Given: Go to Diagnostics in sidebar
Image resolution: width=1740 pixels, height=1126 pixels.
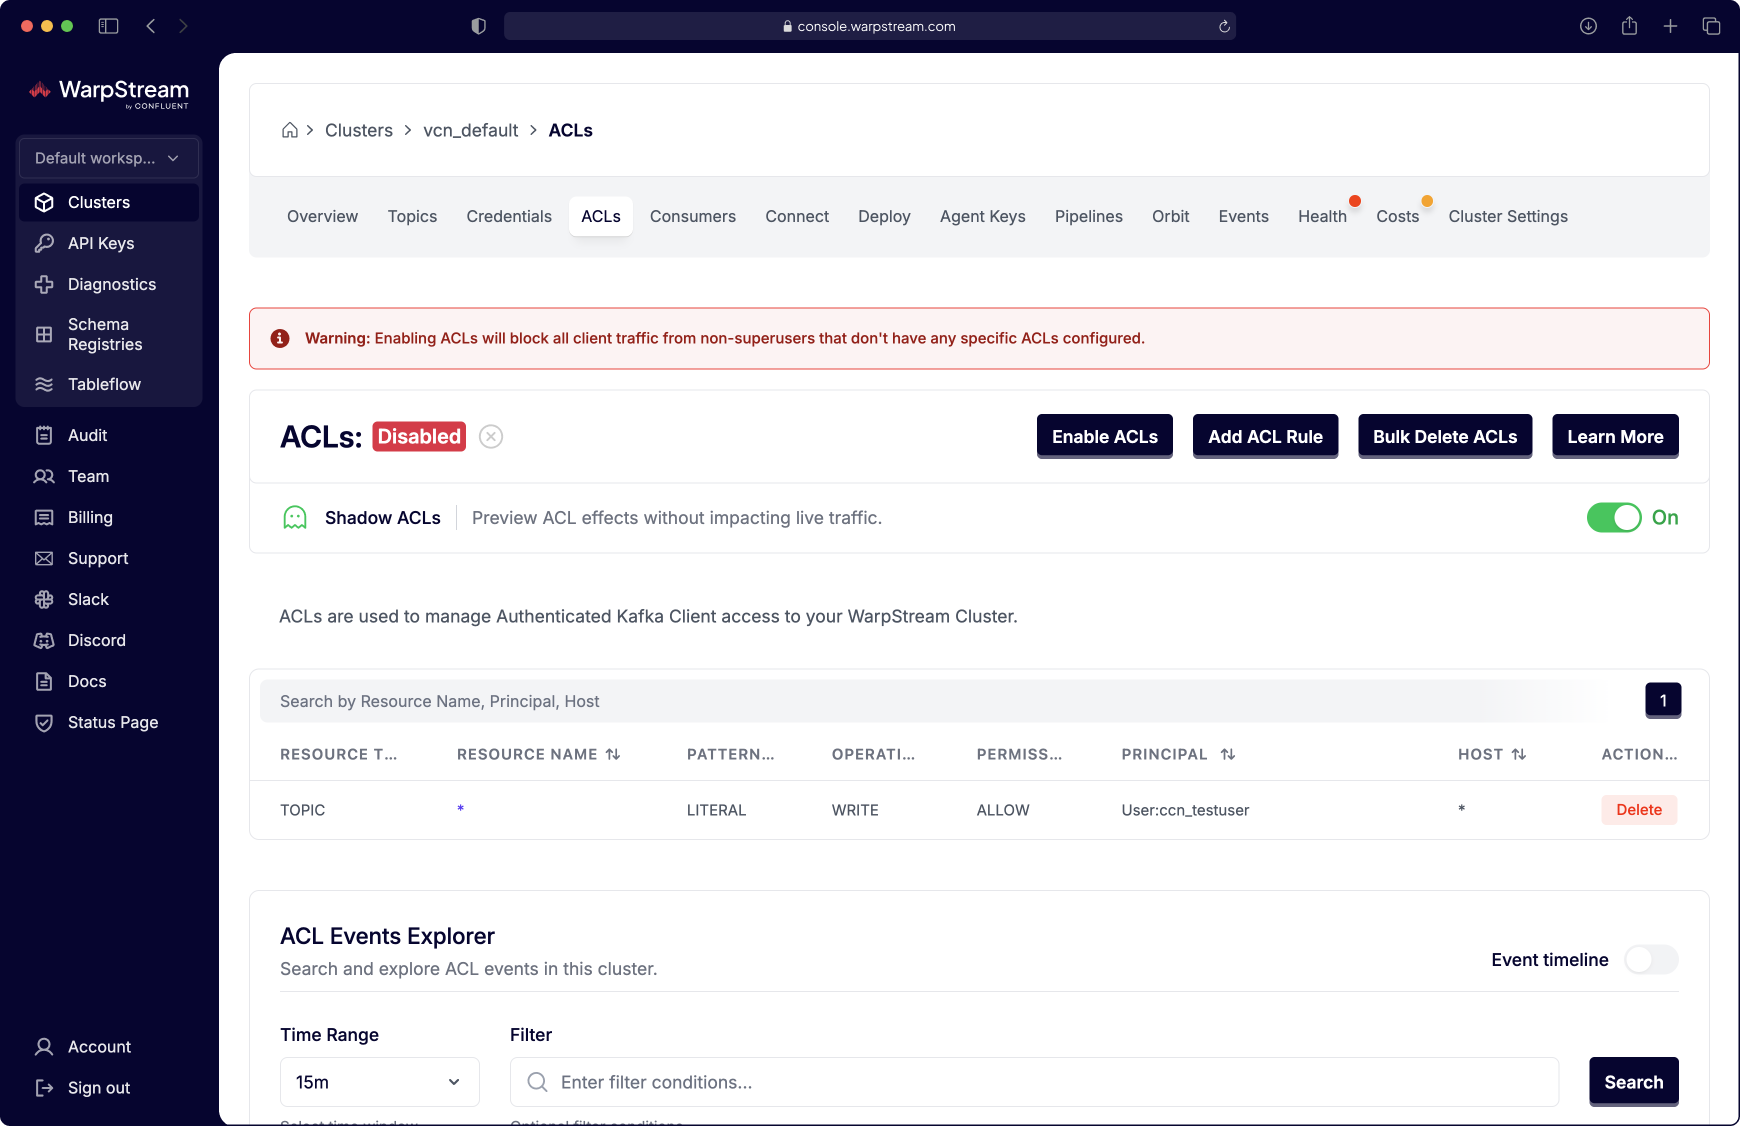Looking at the screenshot, I should [109, 284].
